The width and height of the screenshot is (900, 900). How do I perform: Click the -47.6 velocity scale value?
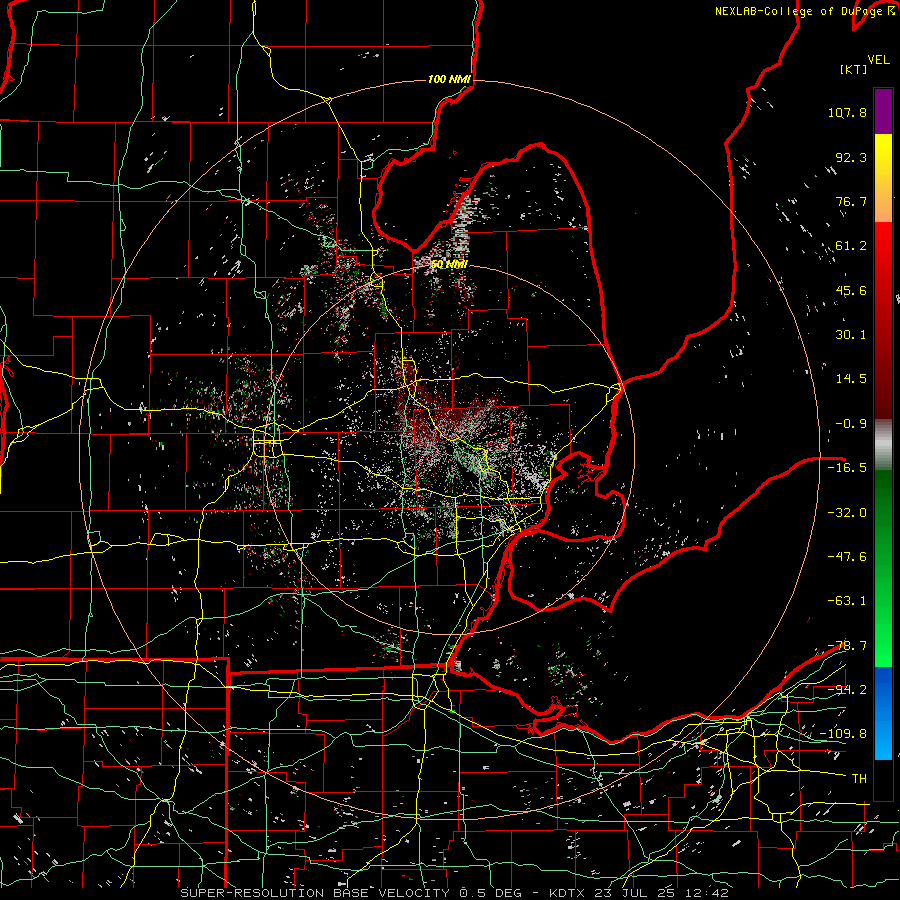coord(847,556)
